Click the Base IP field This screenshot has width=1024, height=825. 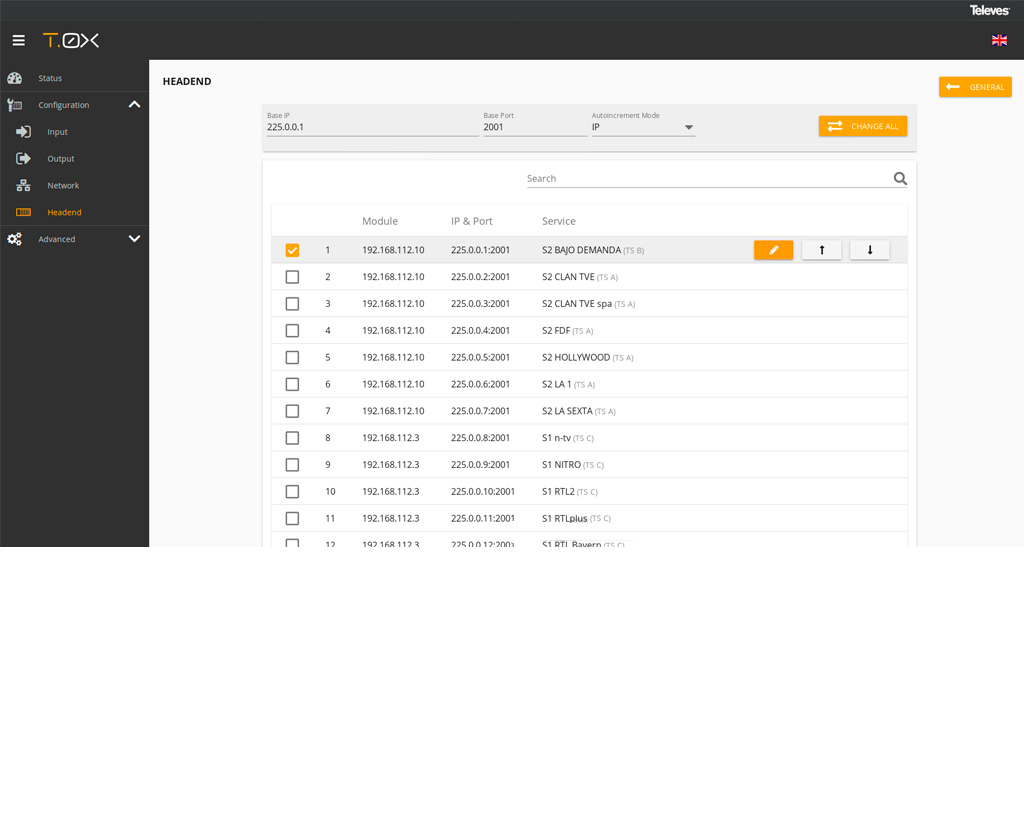pyautogui.click(x=372, y=127)
